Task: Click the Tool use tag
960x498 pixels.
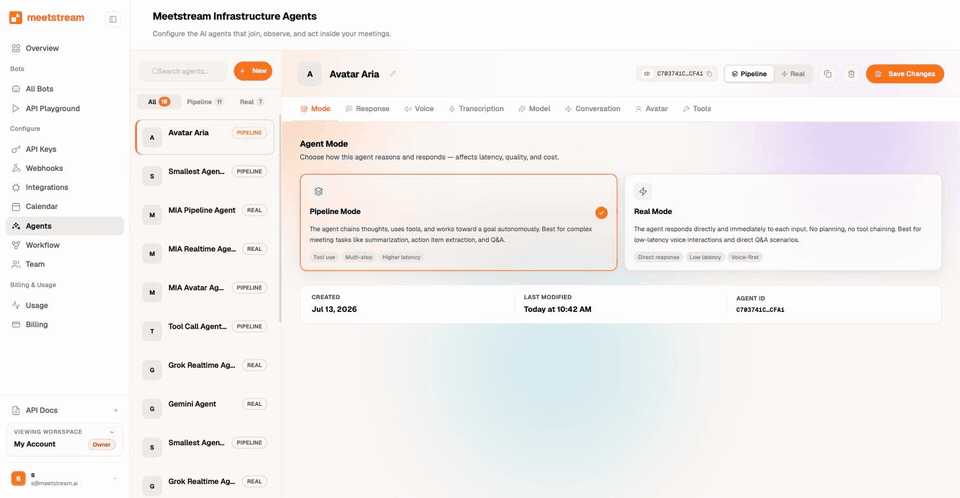Action: (324, 257)
